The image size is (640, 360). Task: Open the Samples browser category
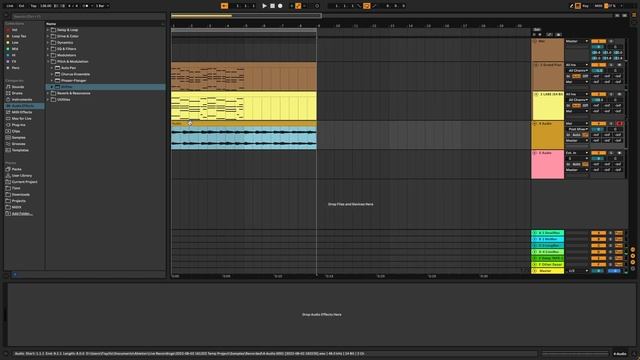[18, 138]
